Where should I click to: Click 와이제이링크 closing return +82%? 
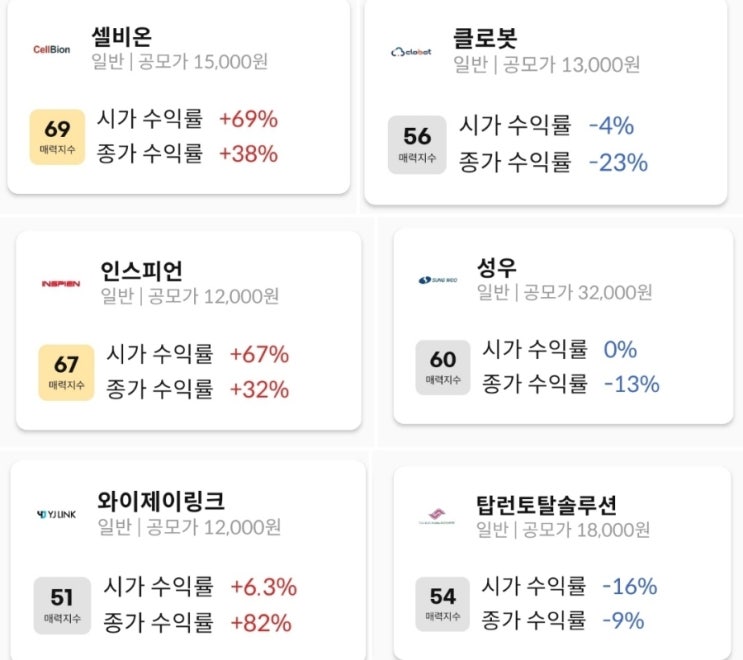click(260, 623)
